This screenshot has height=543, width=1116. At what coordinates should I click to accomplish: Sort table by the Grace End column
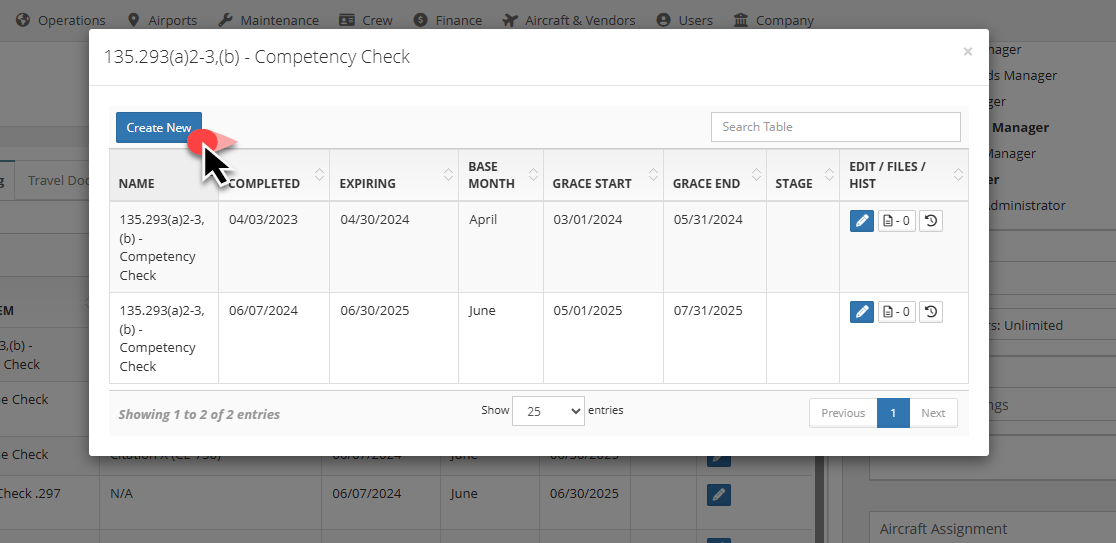[715, 175]
